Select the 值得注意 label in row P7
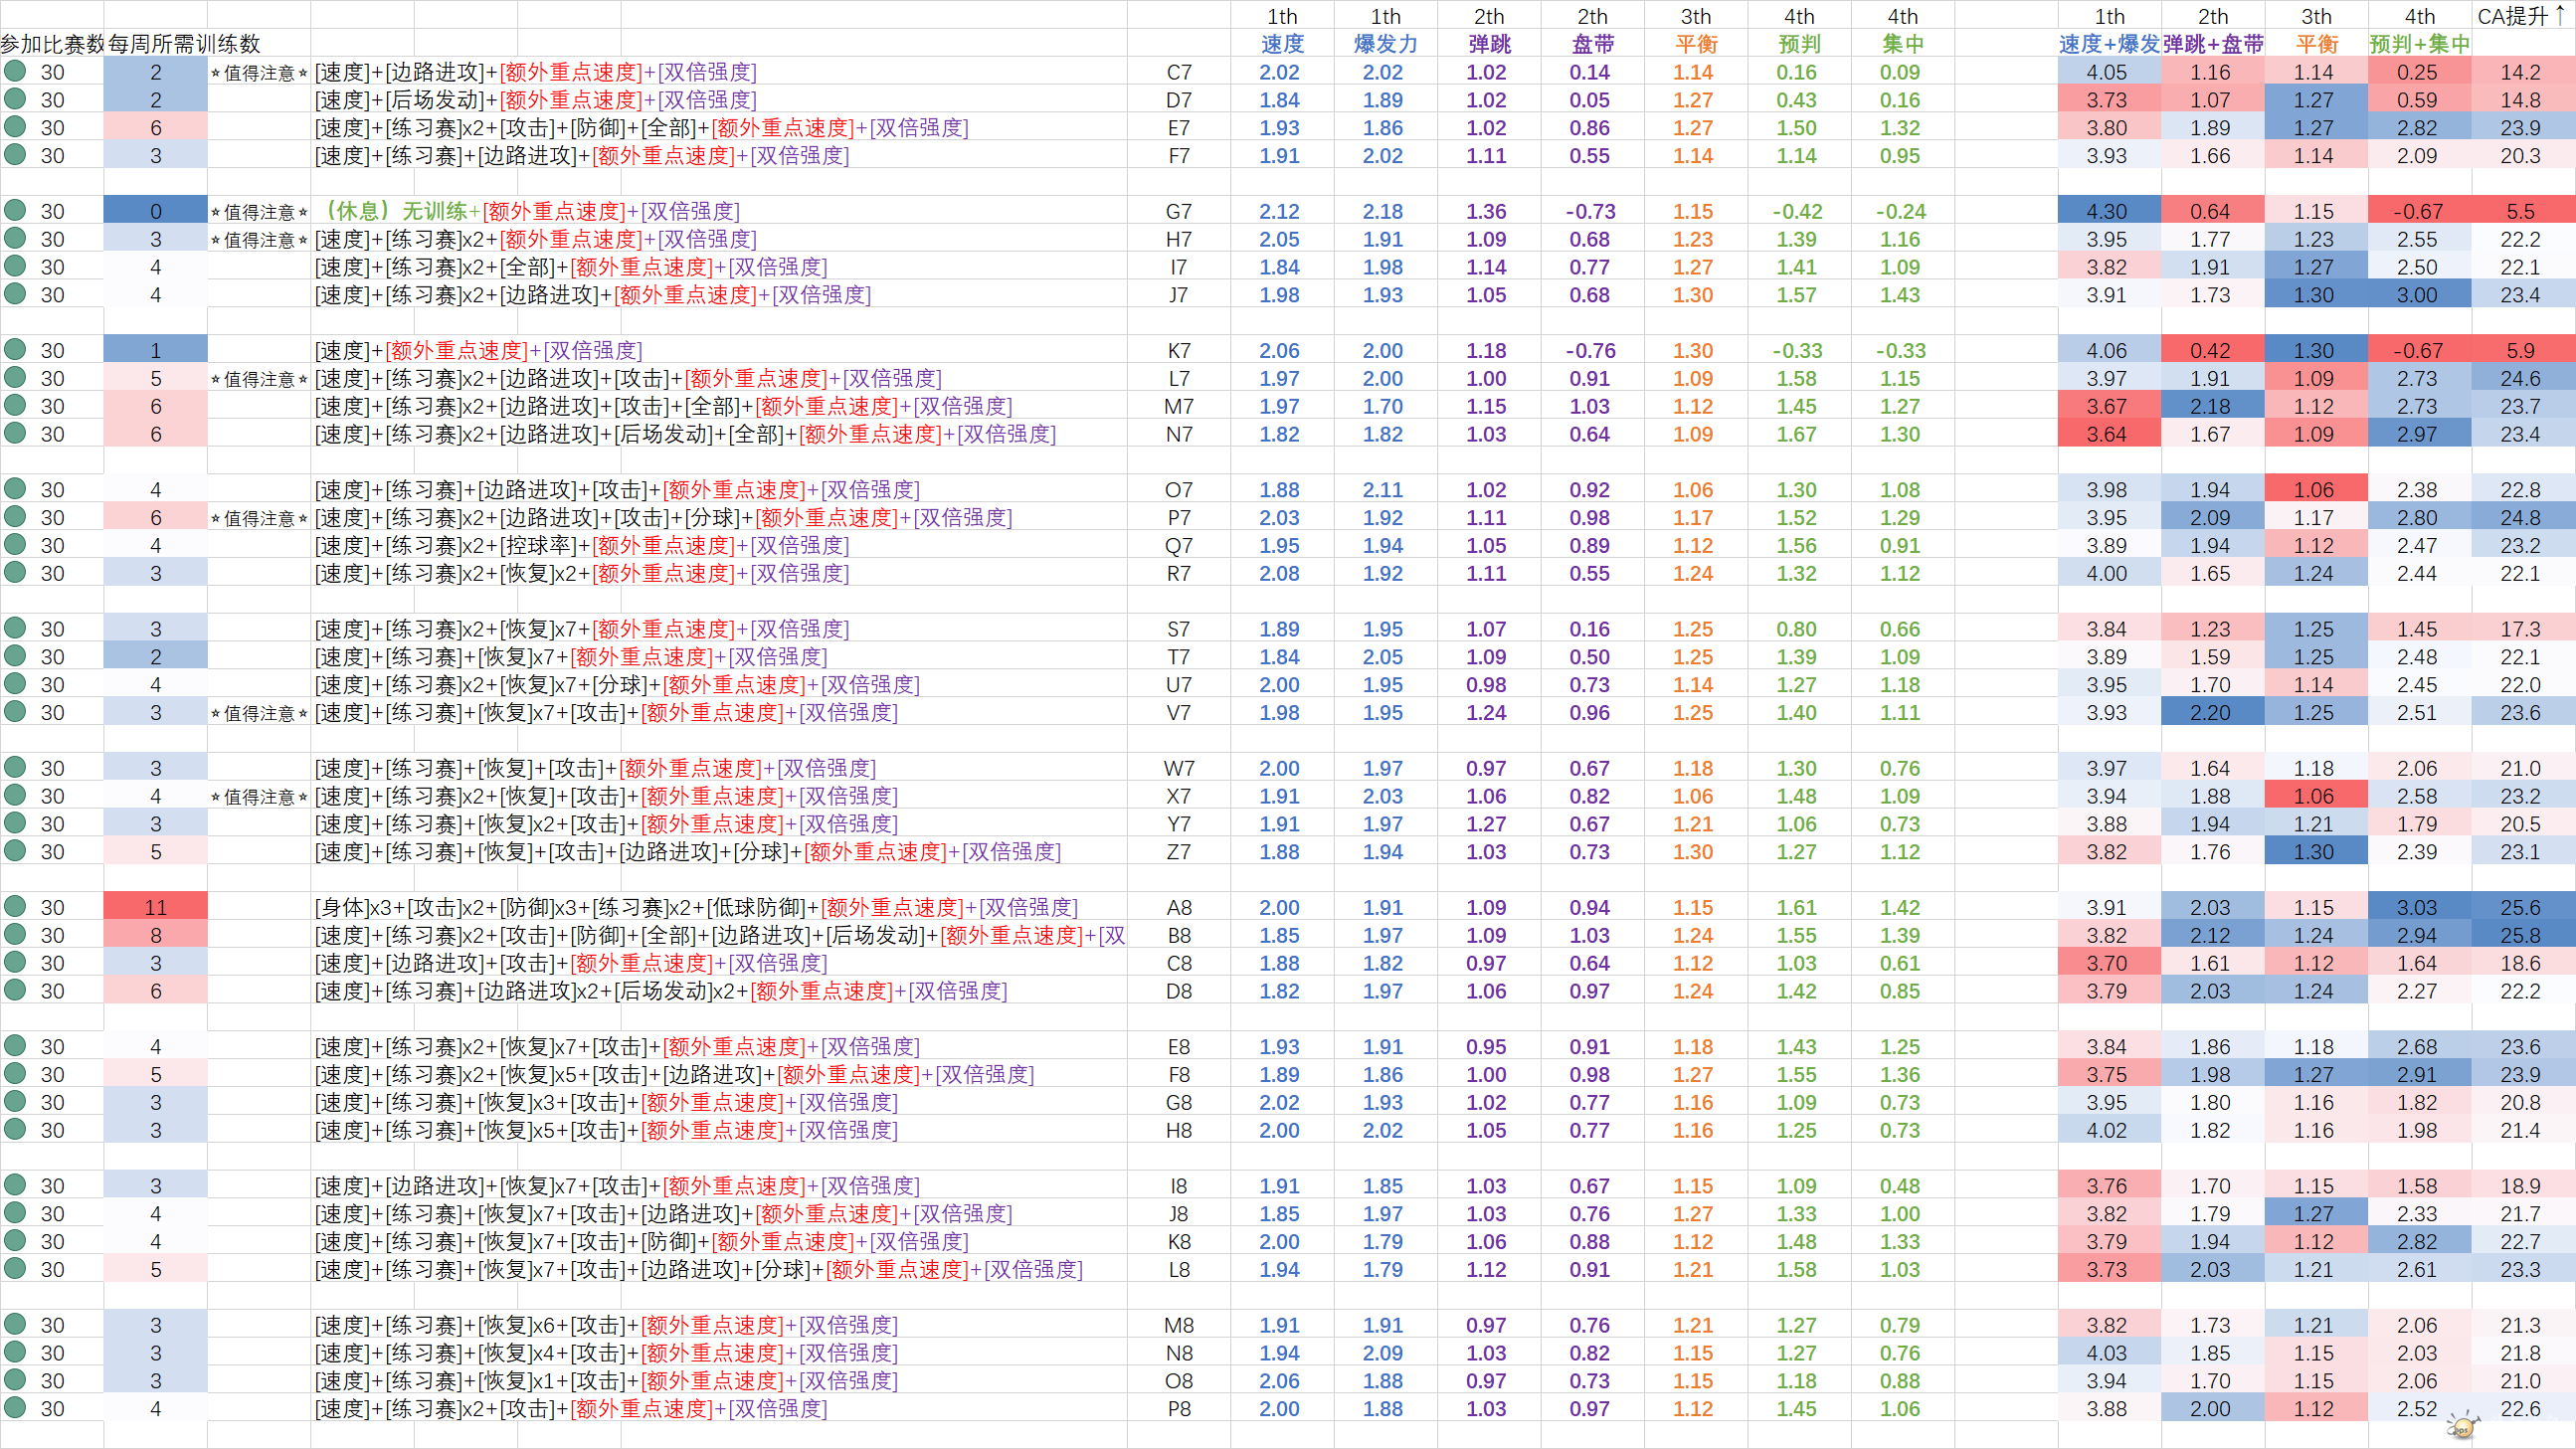Screen dimensions: 2576x1449 pyautogui.click(x=259, y=518)
